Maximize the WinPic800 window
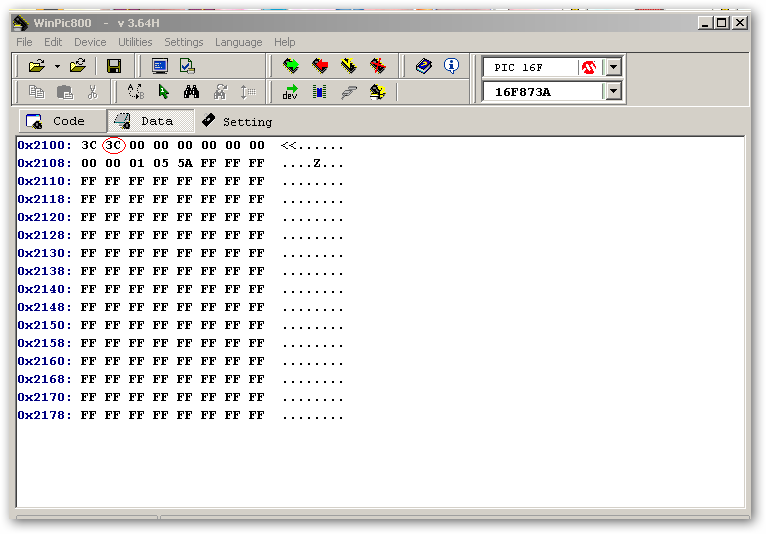The image size is (766, 534). coord(722,22)
